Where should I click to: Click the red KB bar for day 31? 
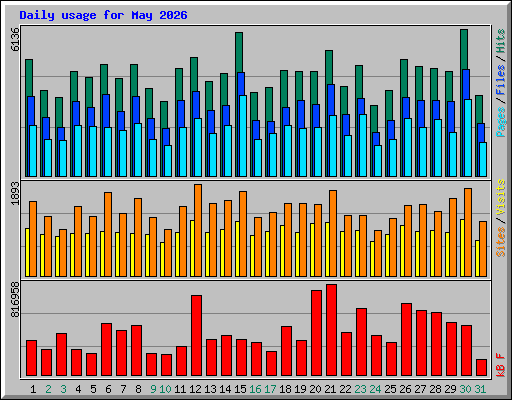[482, 368]
